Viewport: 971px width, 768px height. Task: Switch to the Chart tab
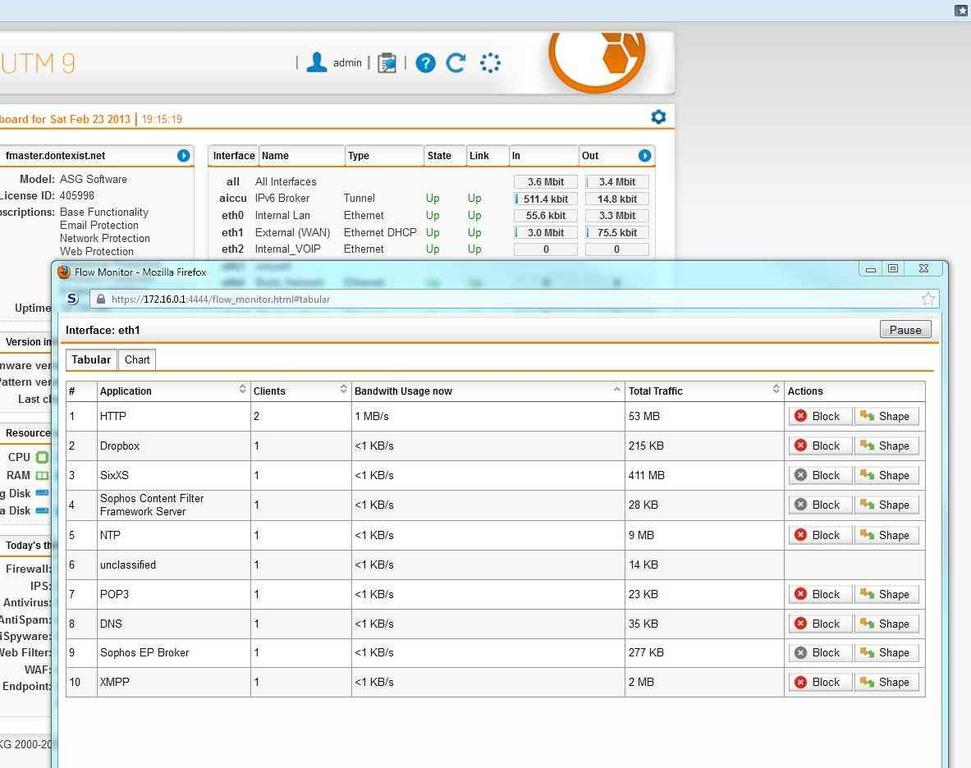pos(137,360)
